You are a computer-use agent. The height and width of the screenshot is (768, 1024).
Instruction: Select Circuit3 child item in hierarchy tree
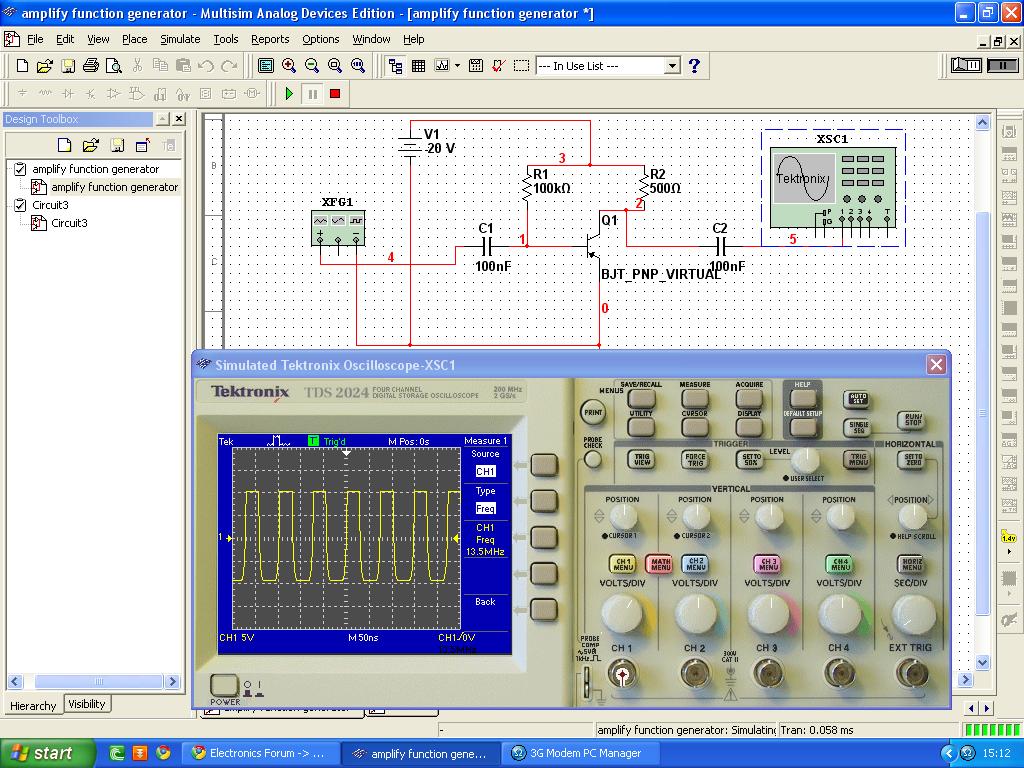coord(69,223)
